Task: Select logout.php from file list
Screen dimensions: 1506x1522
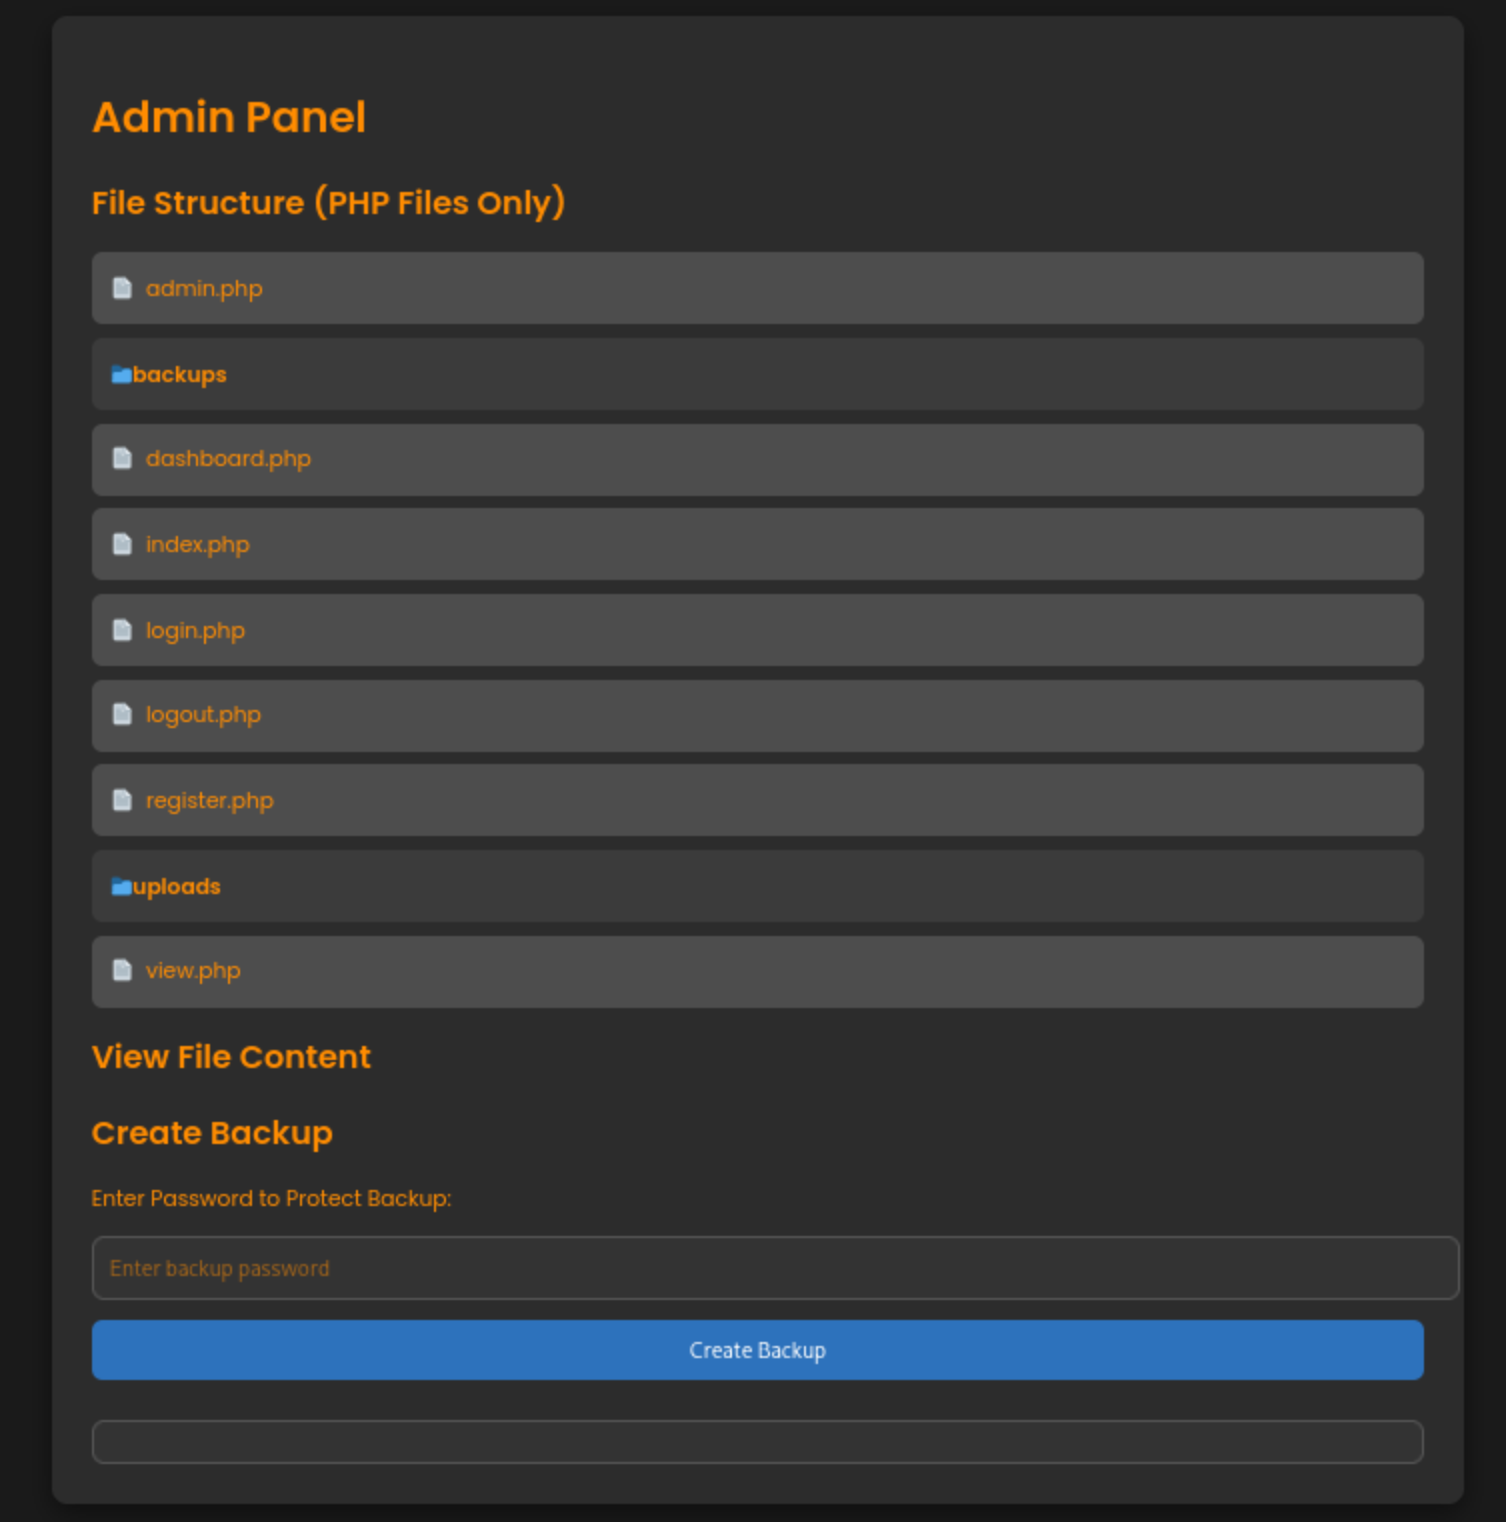Action: tap(203, 715)
